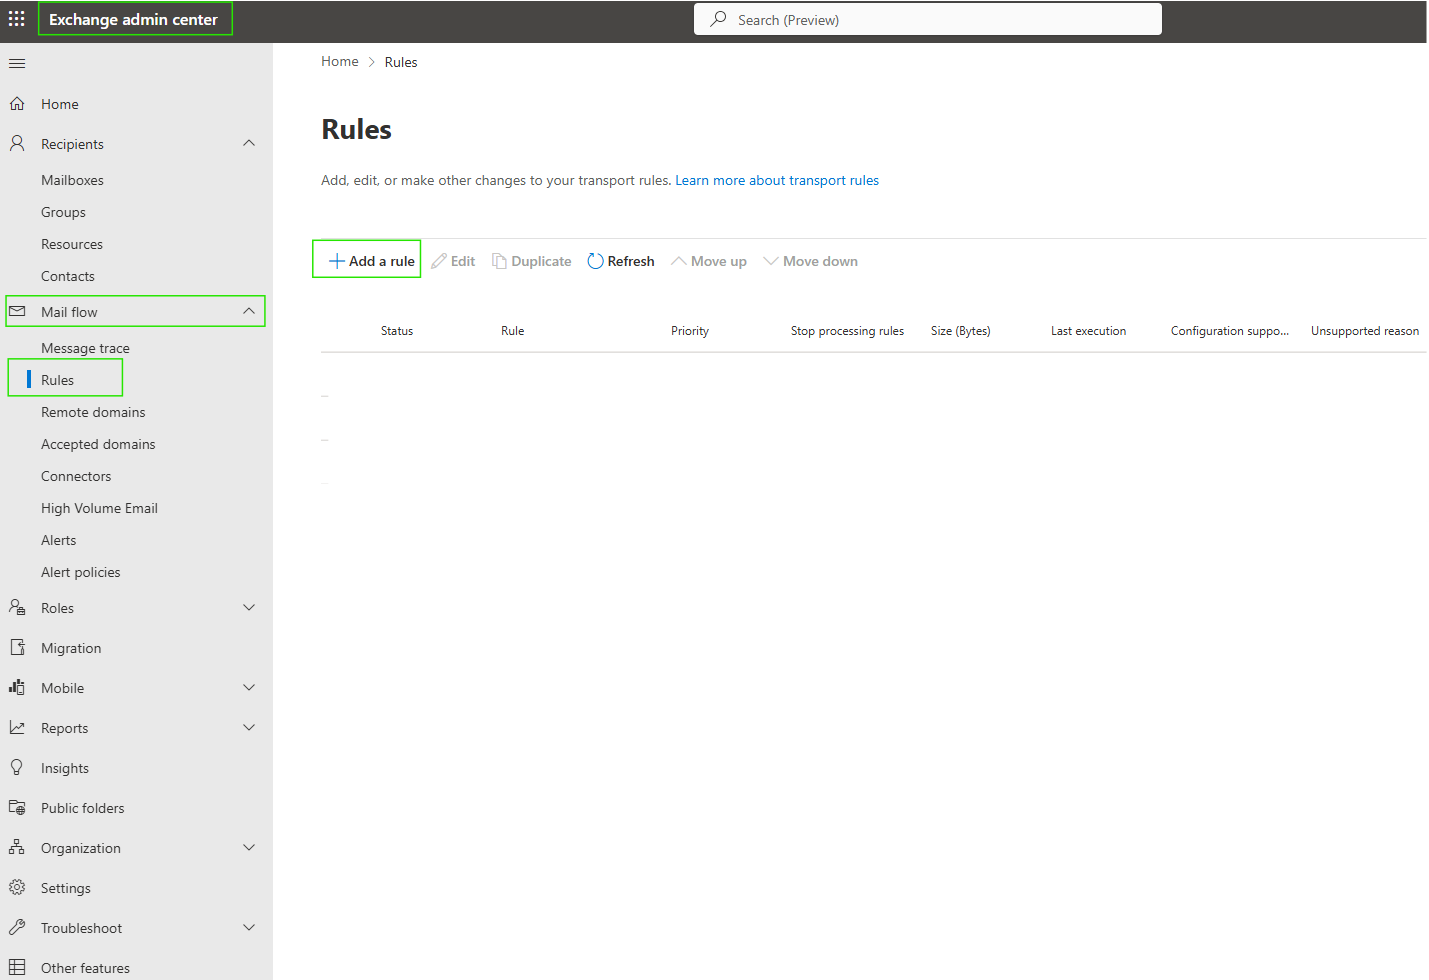Screen dimensions: 1429x980
Task: Click the Duplicate button label
Action: click(x=541, y=261)
